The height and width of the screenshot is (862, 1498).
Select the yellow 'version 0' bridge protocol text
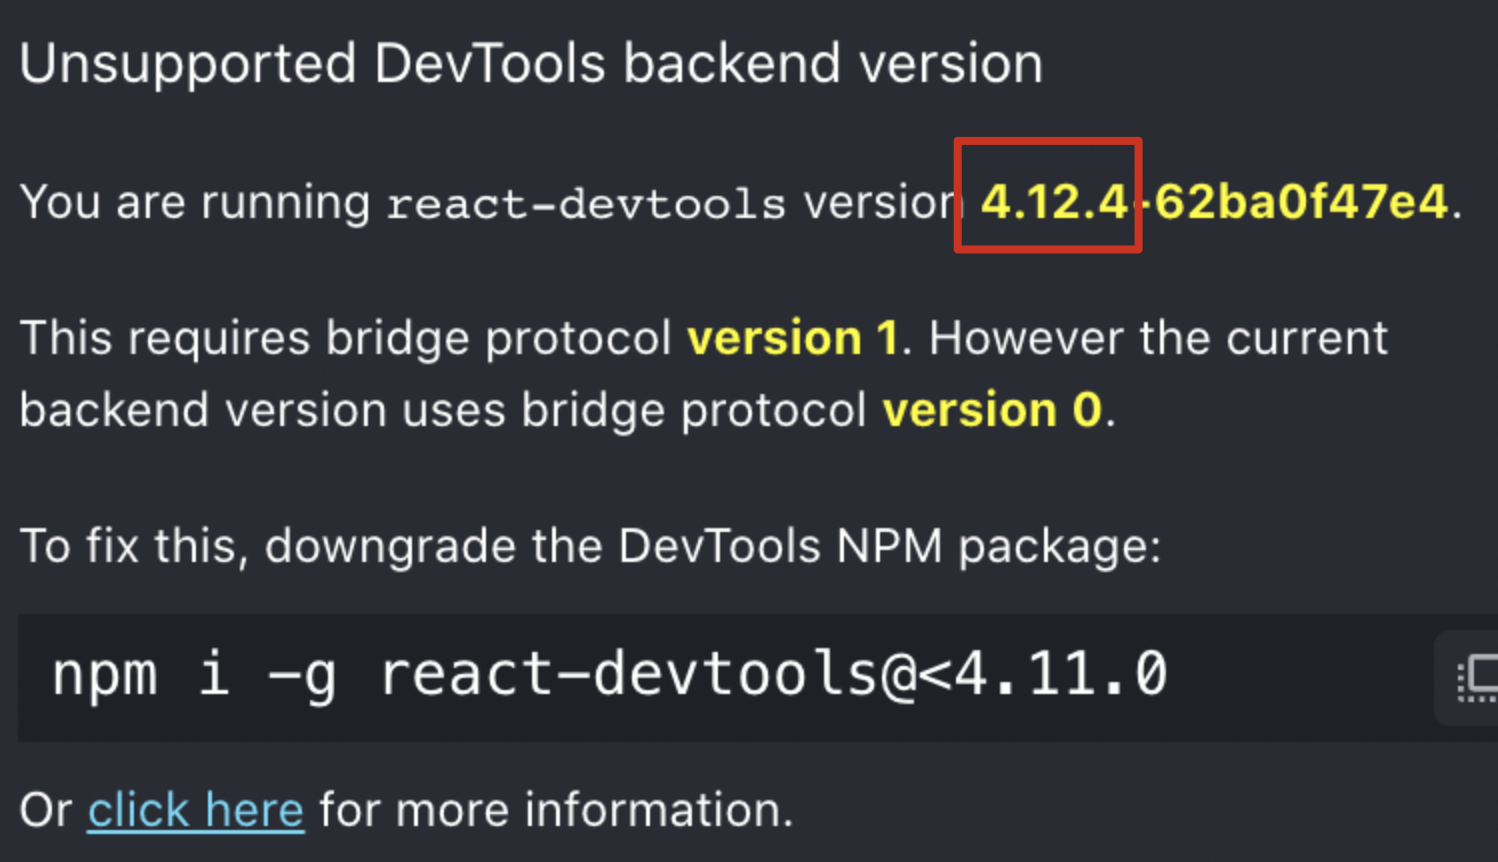pos(993,409)
